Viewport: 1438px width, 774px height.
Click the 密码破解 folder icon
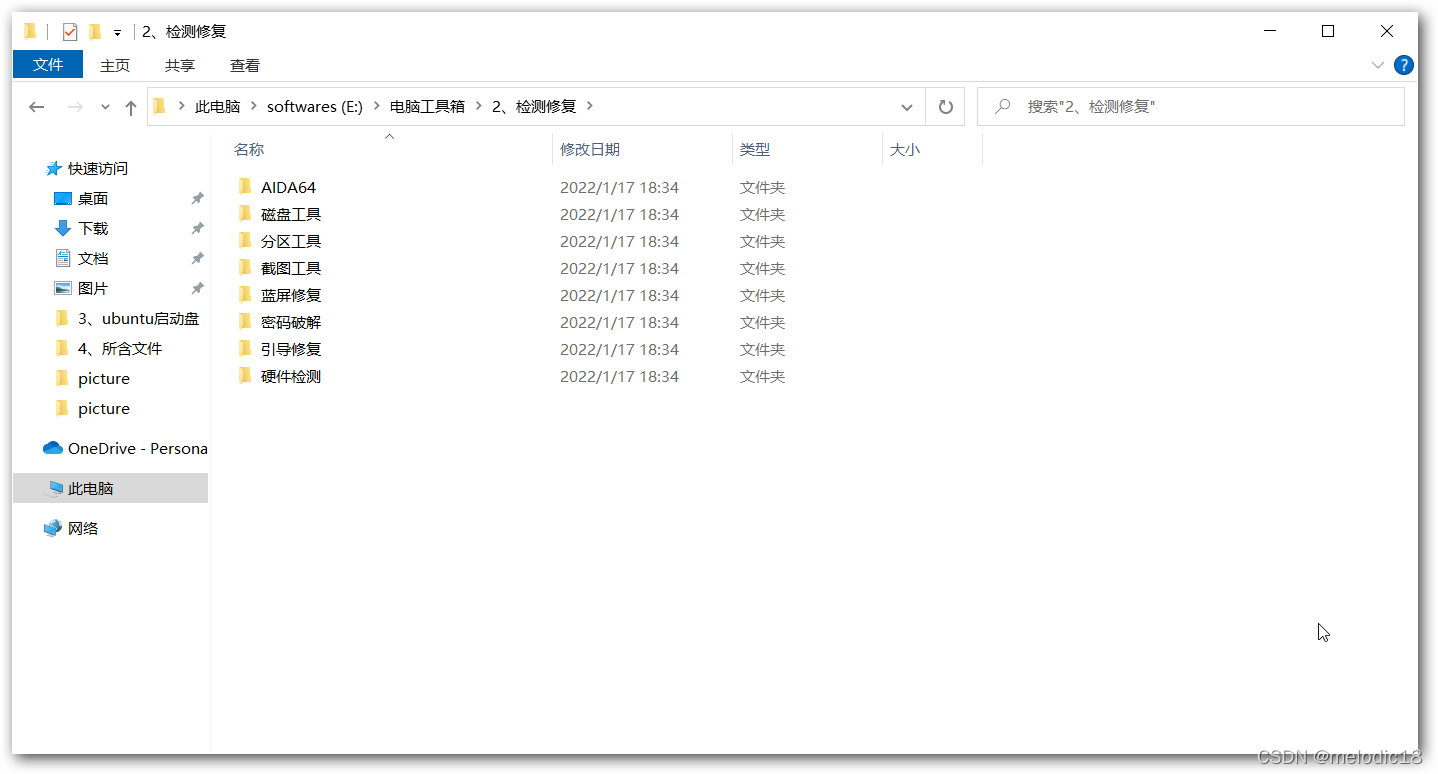coord(245,322)
